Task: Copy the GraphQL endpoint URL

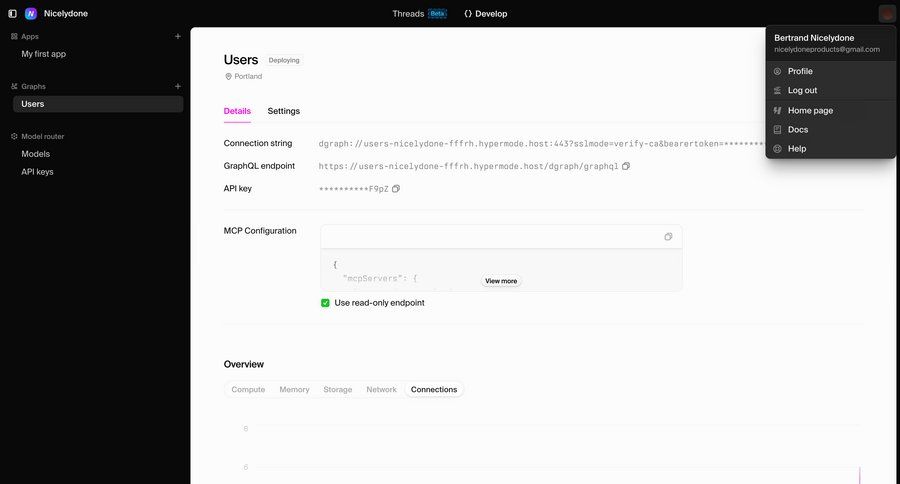Action: click(626, 166)
